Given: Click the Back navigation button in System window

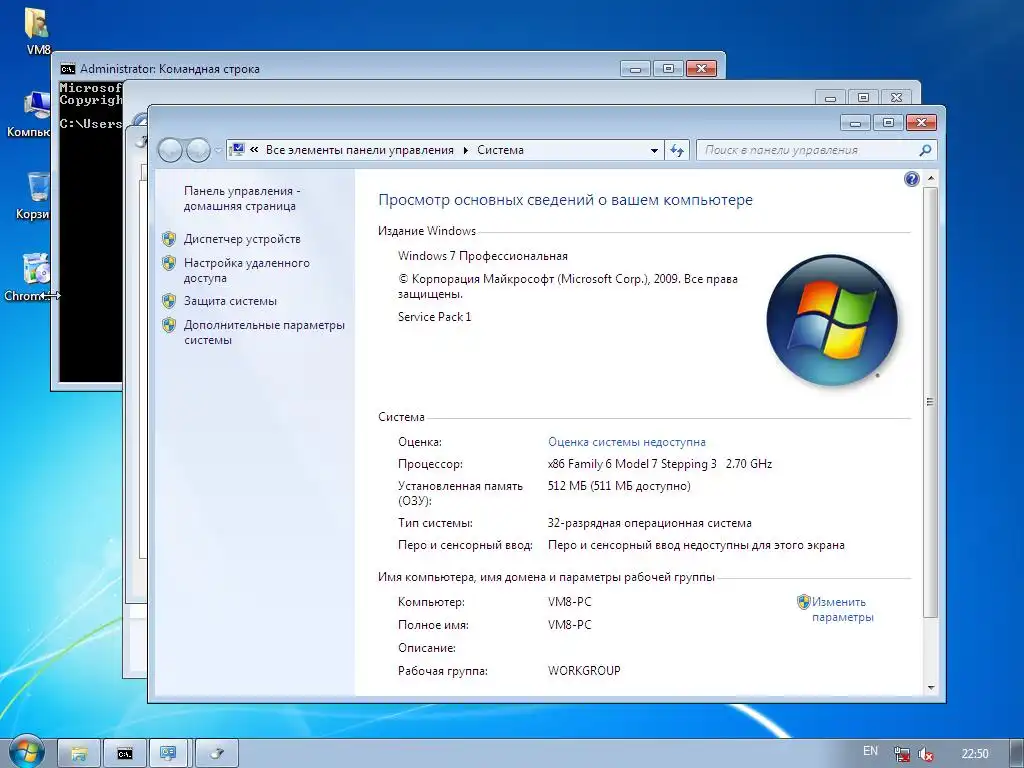Looking at the screenshot, I should pos(170,150).
